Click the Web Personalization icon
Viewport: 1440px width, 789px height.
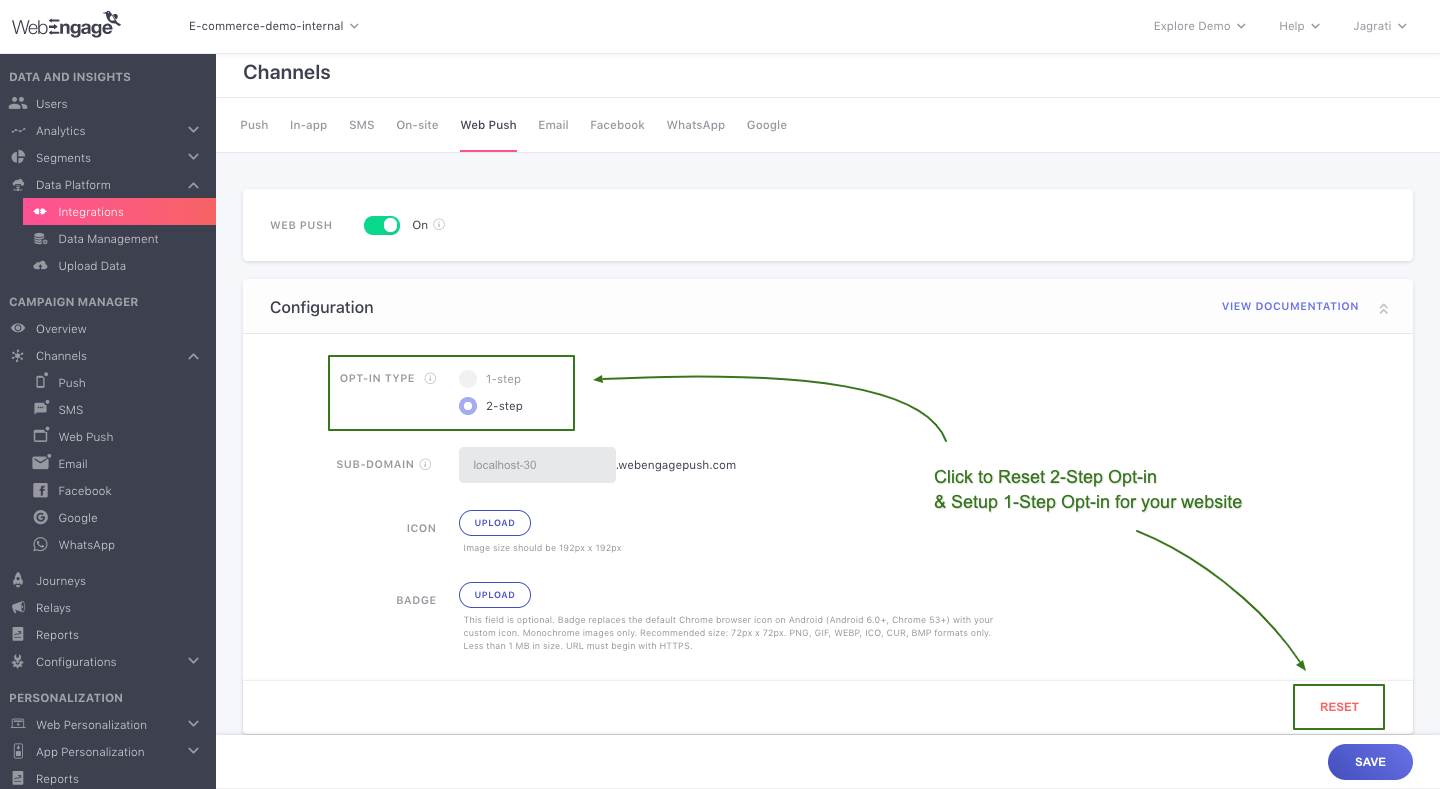18,724
